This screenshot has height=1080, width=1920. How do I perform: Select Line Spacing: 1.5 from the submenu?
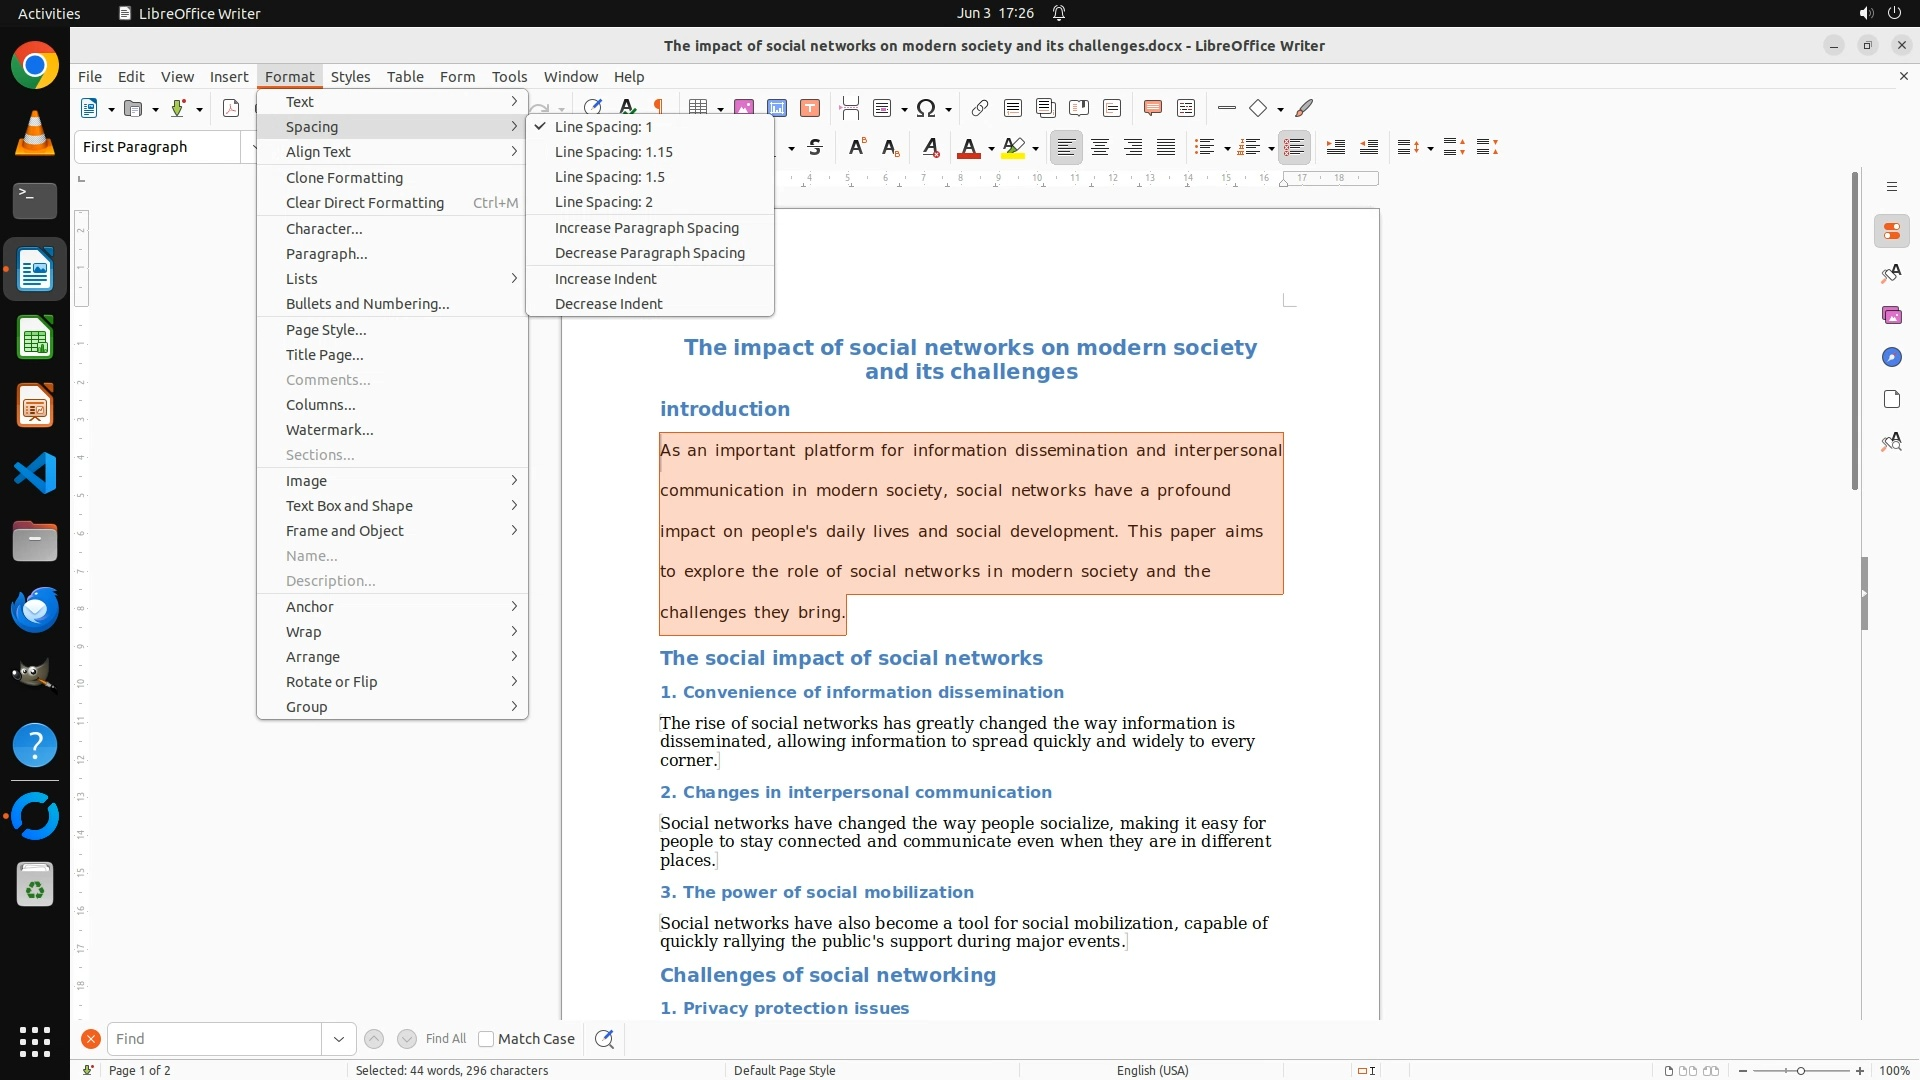[609, 177]
